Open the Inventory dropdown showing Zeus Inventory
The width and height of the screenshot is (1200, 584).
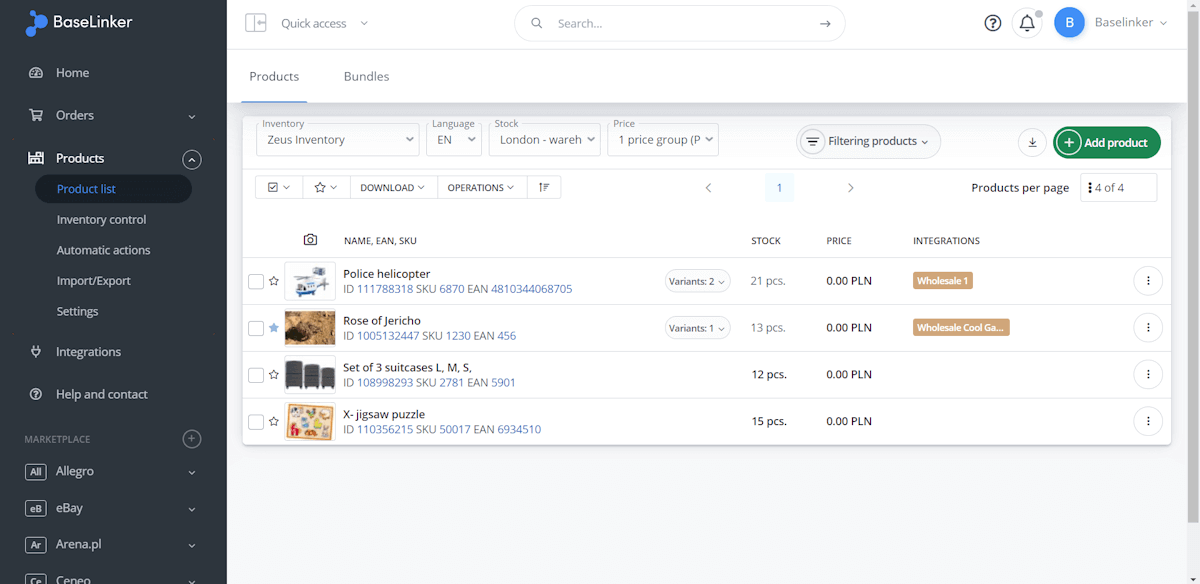338,140
